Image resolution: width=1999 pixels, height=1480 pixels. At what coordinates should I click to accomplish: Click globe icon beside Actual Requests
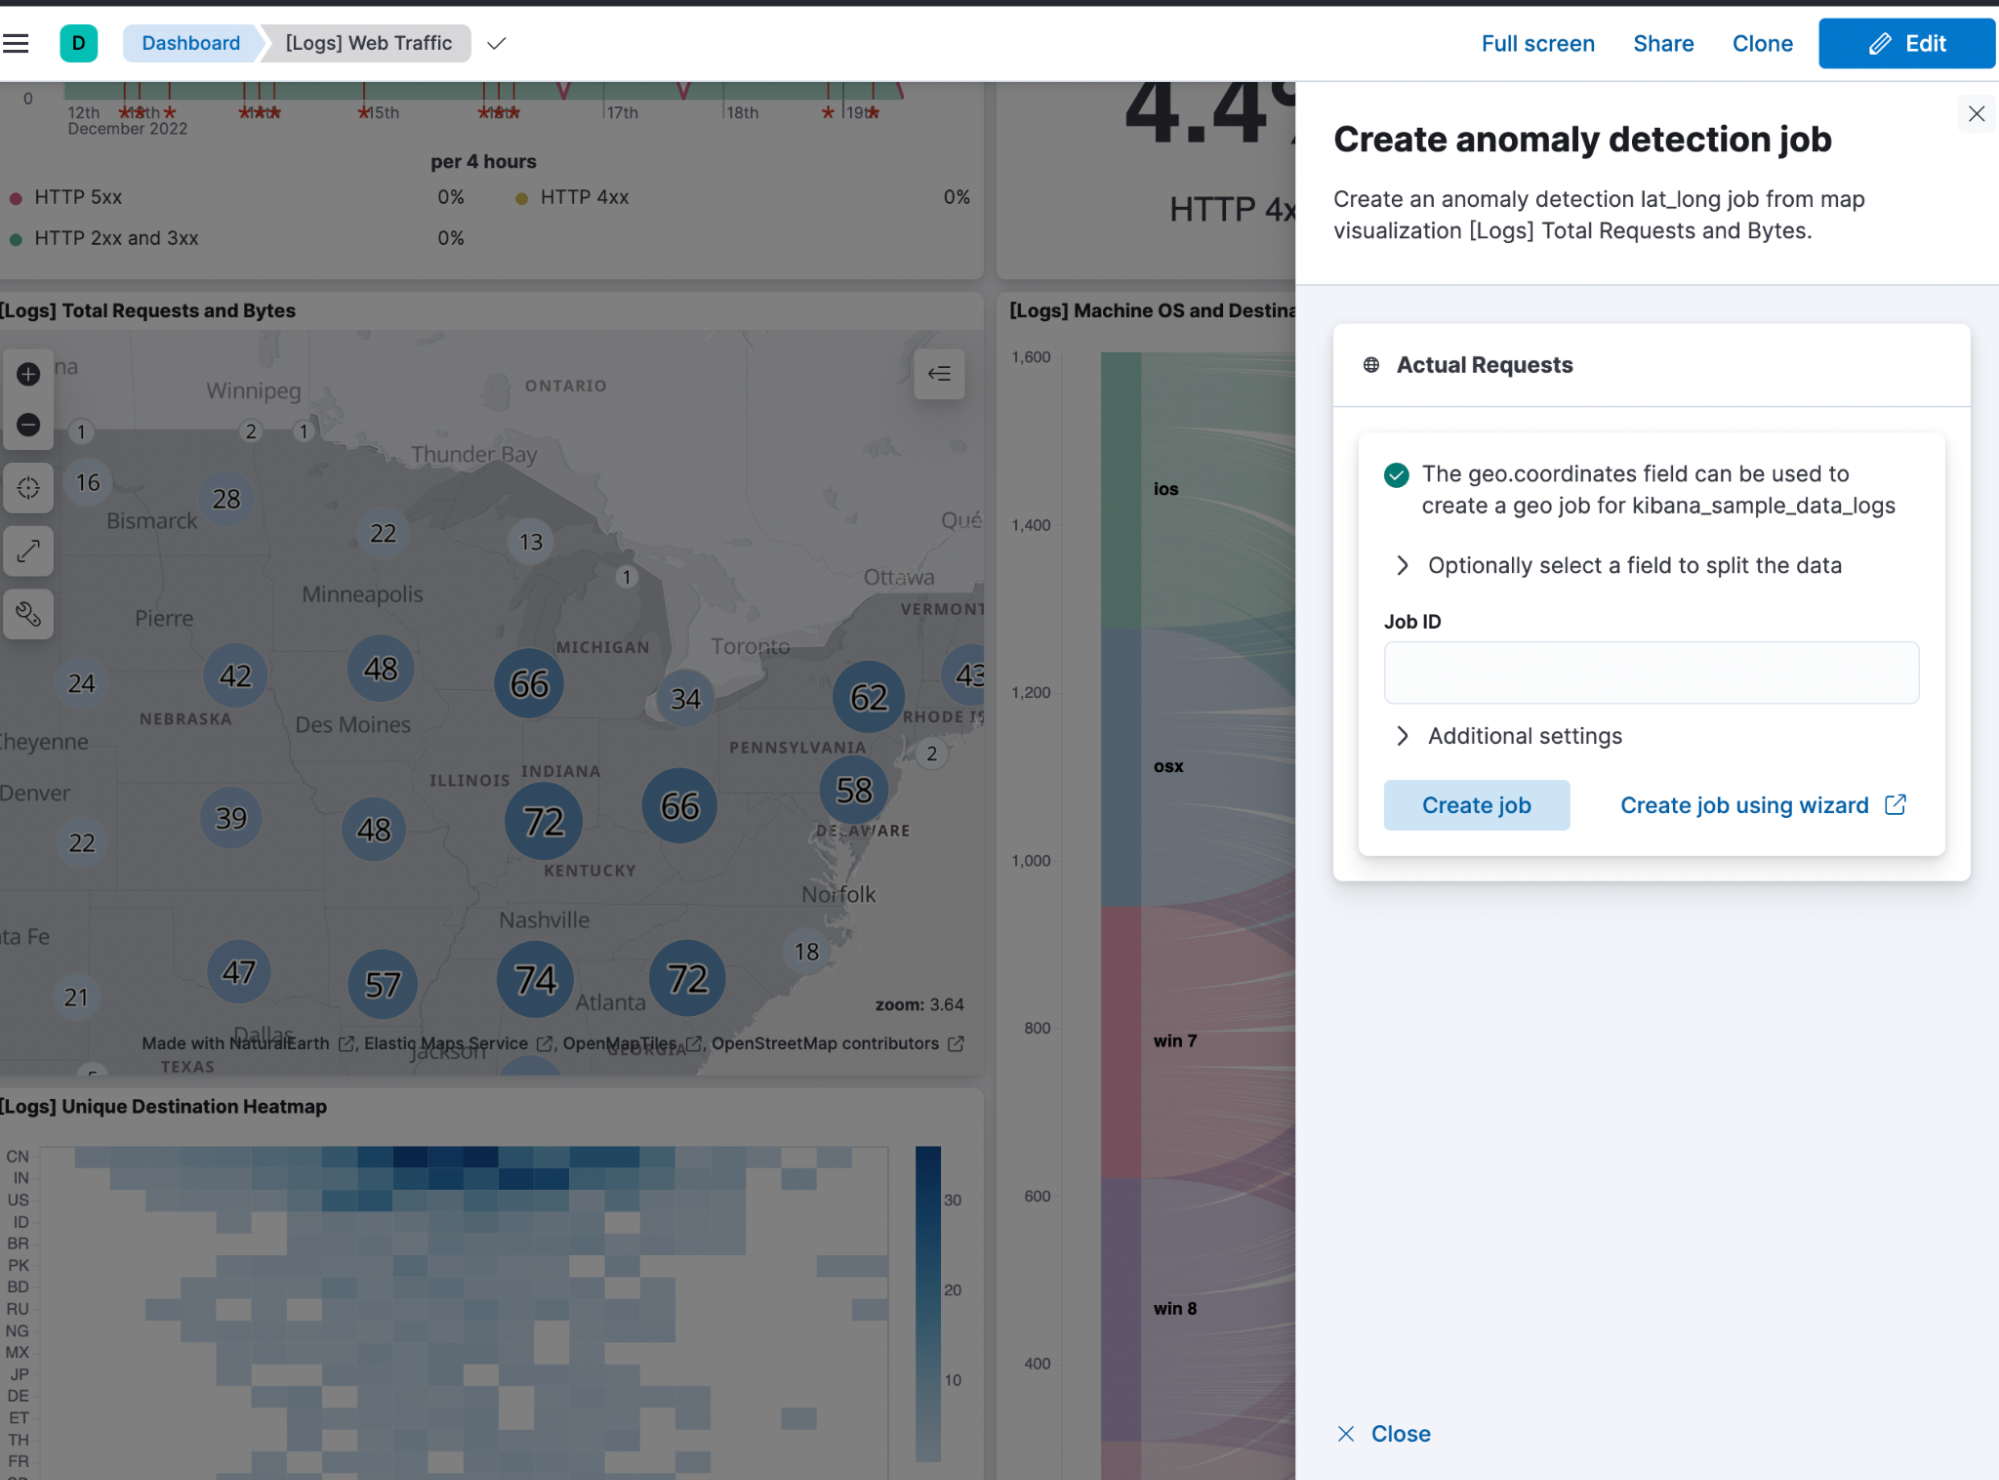tap(1371, 365)
